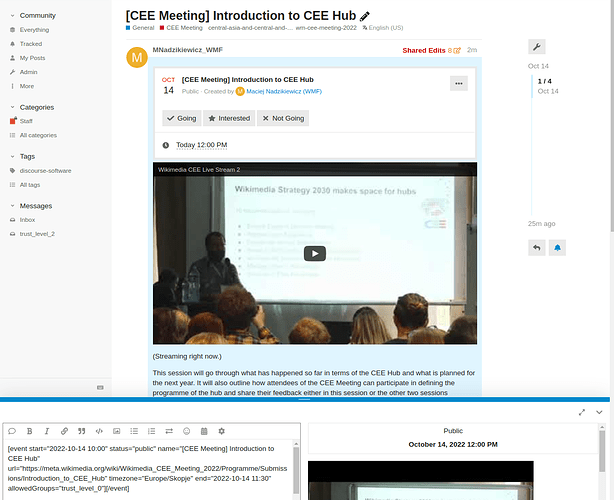
Task: Open the Inbox messages
Action: pos(27,220)
